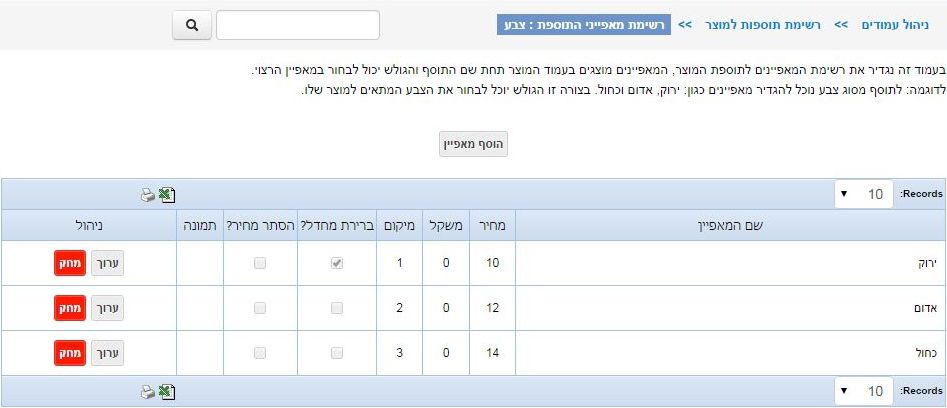Image resolution: width=947 pixels, height=408 pixels.
Task: Click the magnifier search button
Action: click(191, 25)
